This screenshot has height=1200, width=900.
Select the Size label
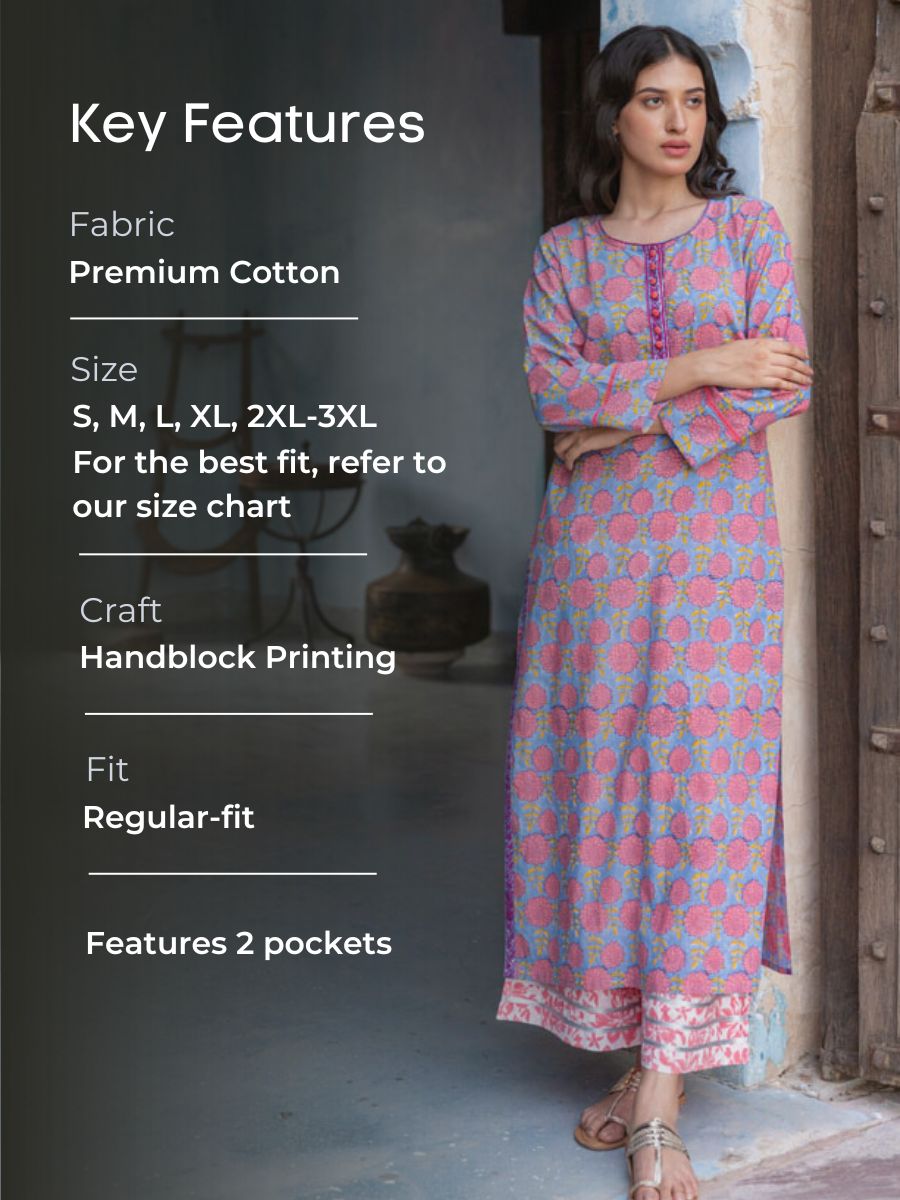104,370
